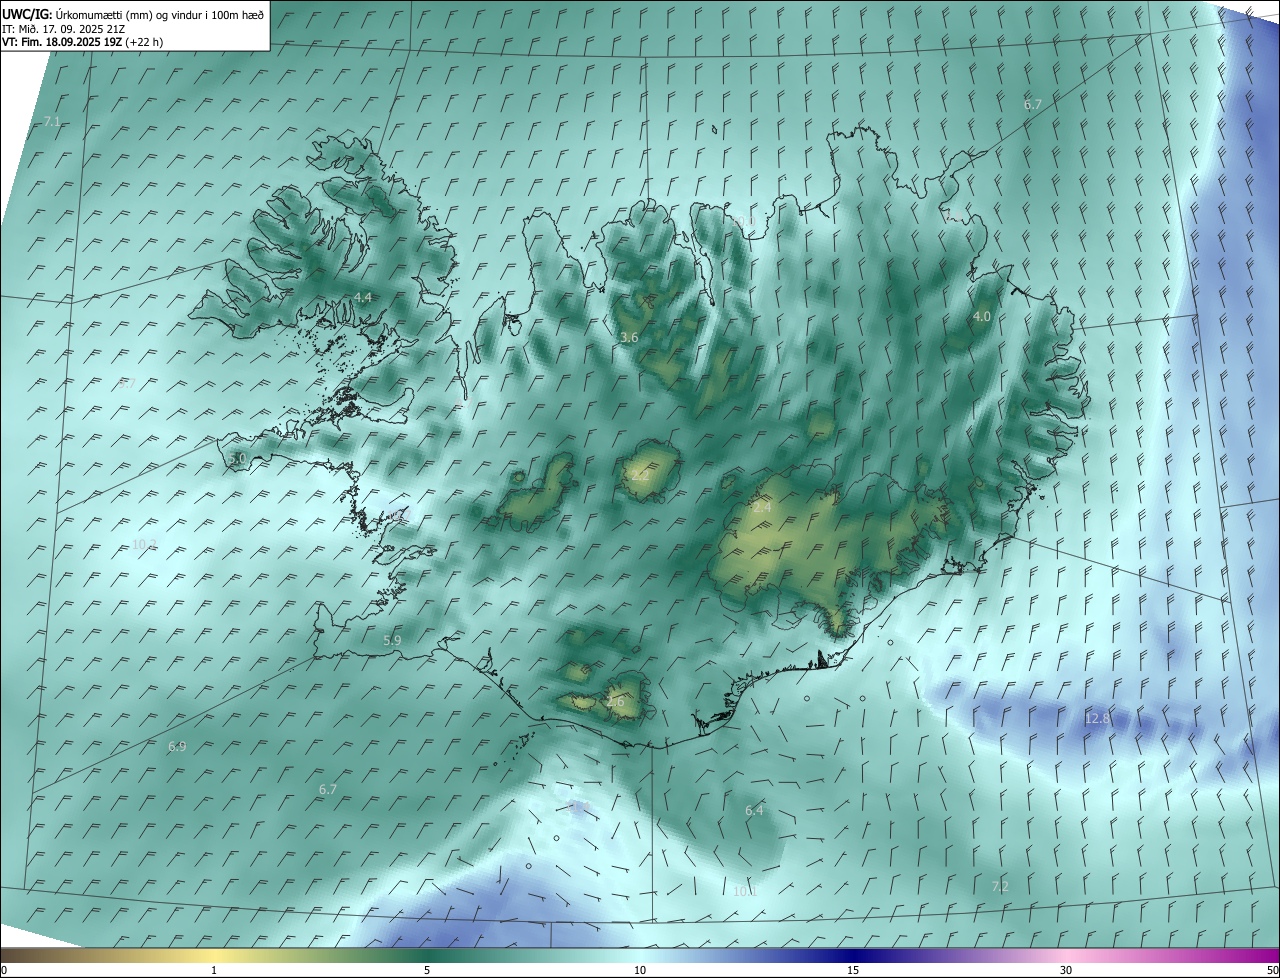The image size is (1280, 978).
Task: Click the colorbar tick label 0
Action: coord(4,970)
